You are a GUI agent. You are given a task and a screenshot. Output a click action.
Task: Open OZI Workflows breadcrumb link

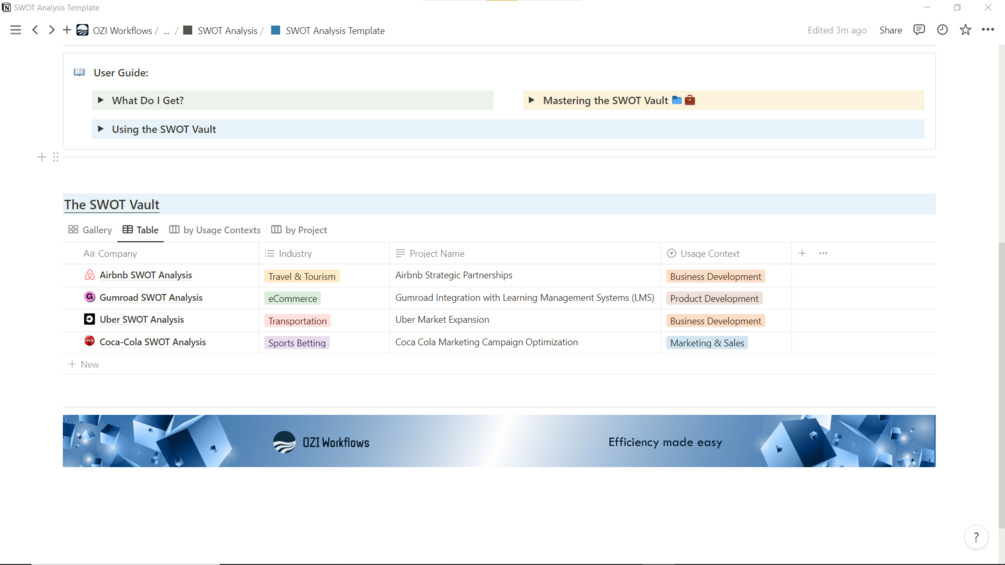click(122, 31)
